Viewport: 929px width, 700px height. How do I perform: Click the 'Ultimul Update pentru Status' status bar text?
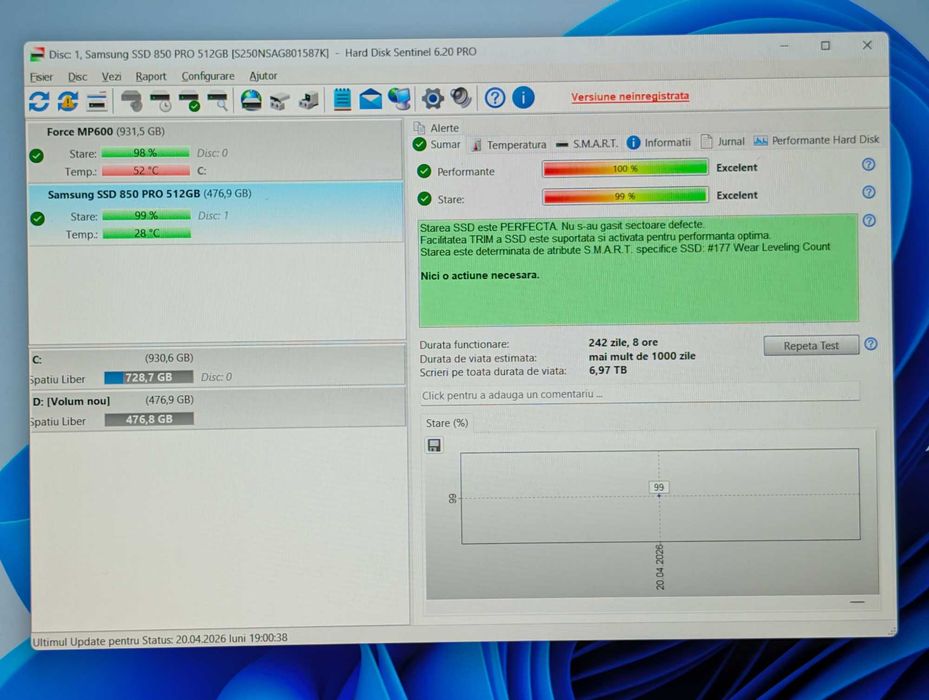(x=160, y=640)
